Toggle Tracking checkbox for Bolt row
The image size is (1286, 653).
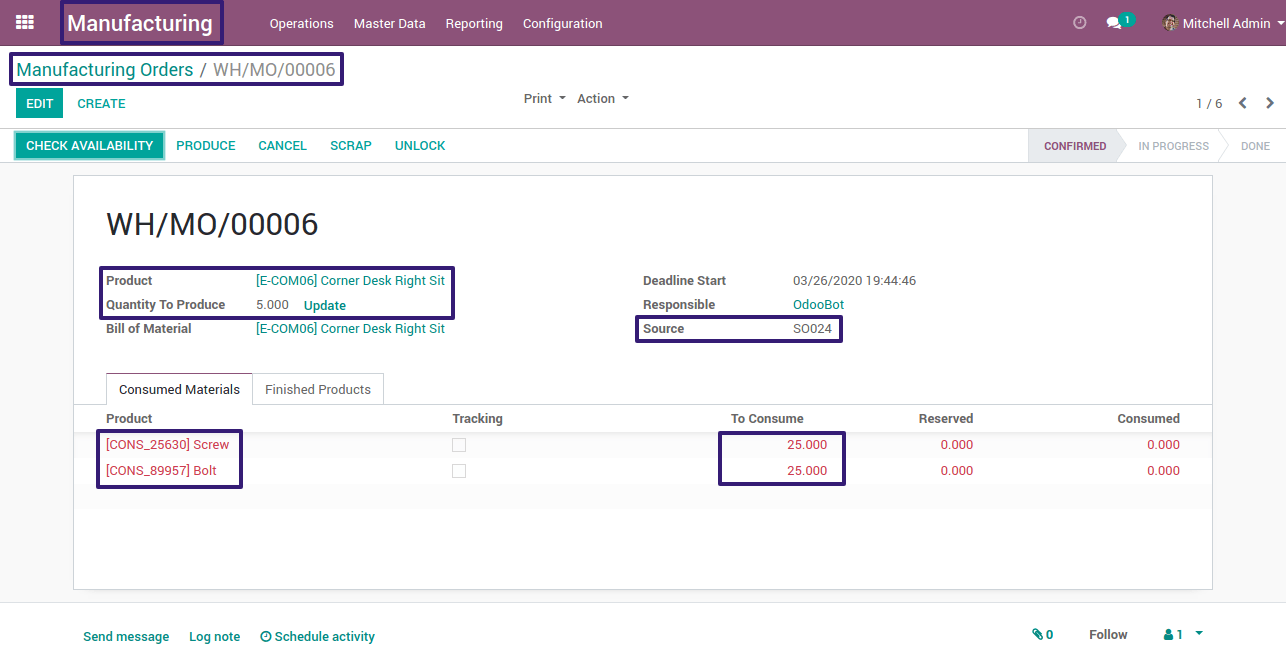click(459, 471)
